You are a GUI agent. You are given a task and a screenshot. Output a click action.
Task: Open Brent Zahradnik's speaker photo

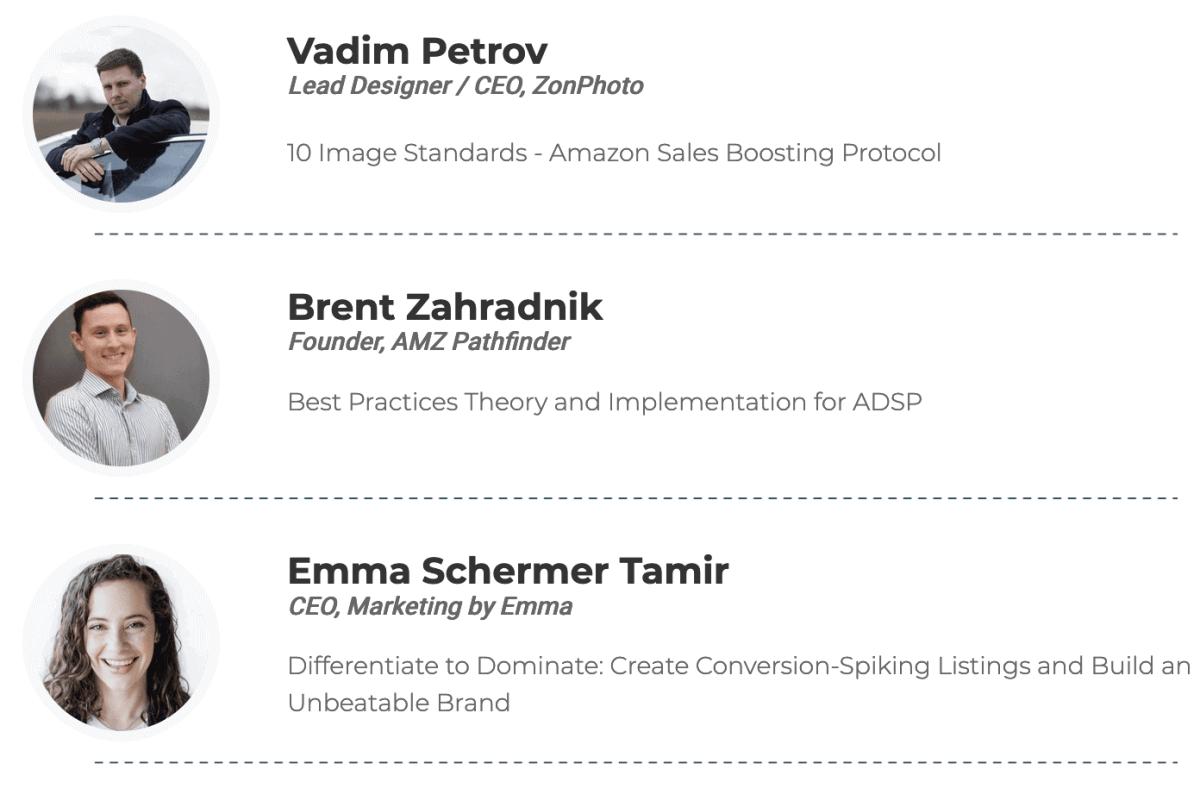tap(121, 378)
